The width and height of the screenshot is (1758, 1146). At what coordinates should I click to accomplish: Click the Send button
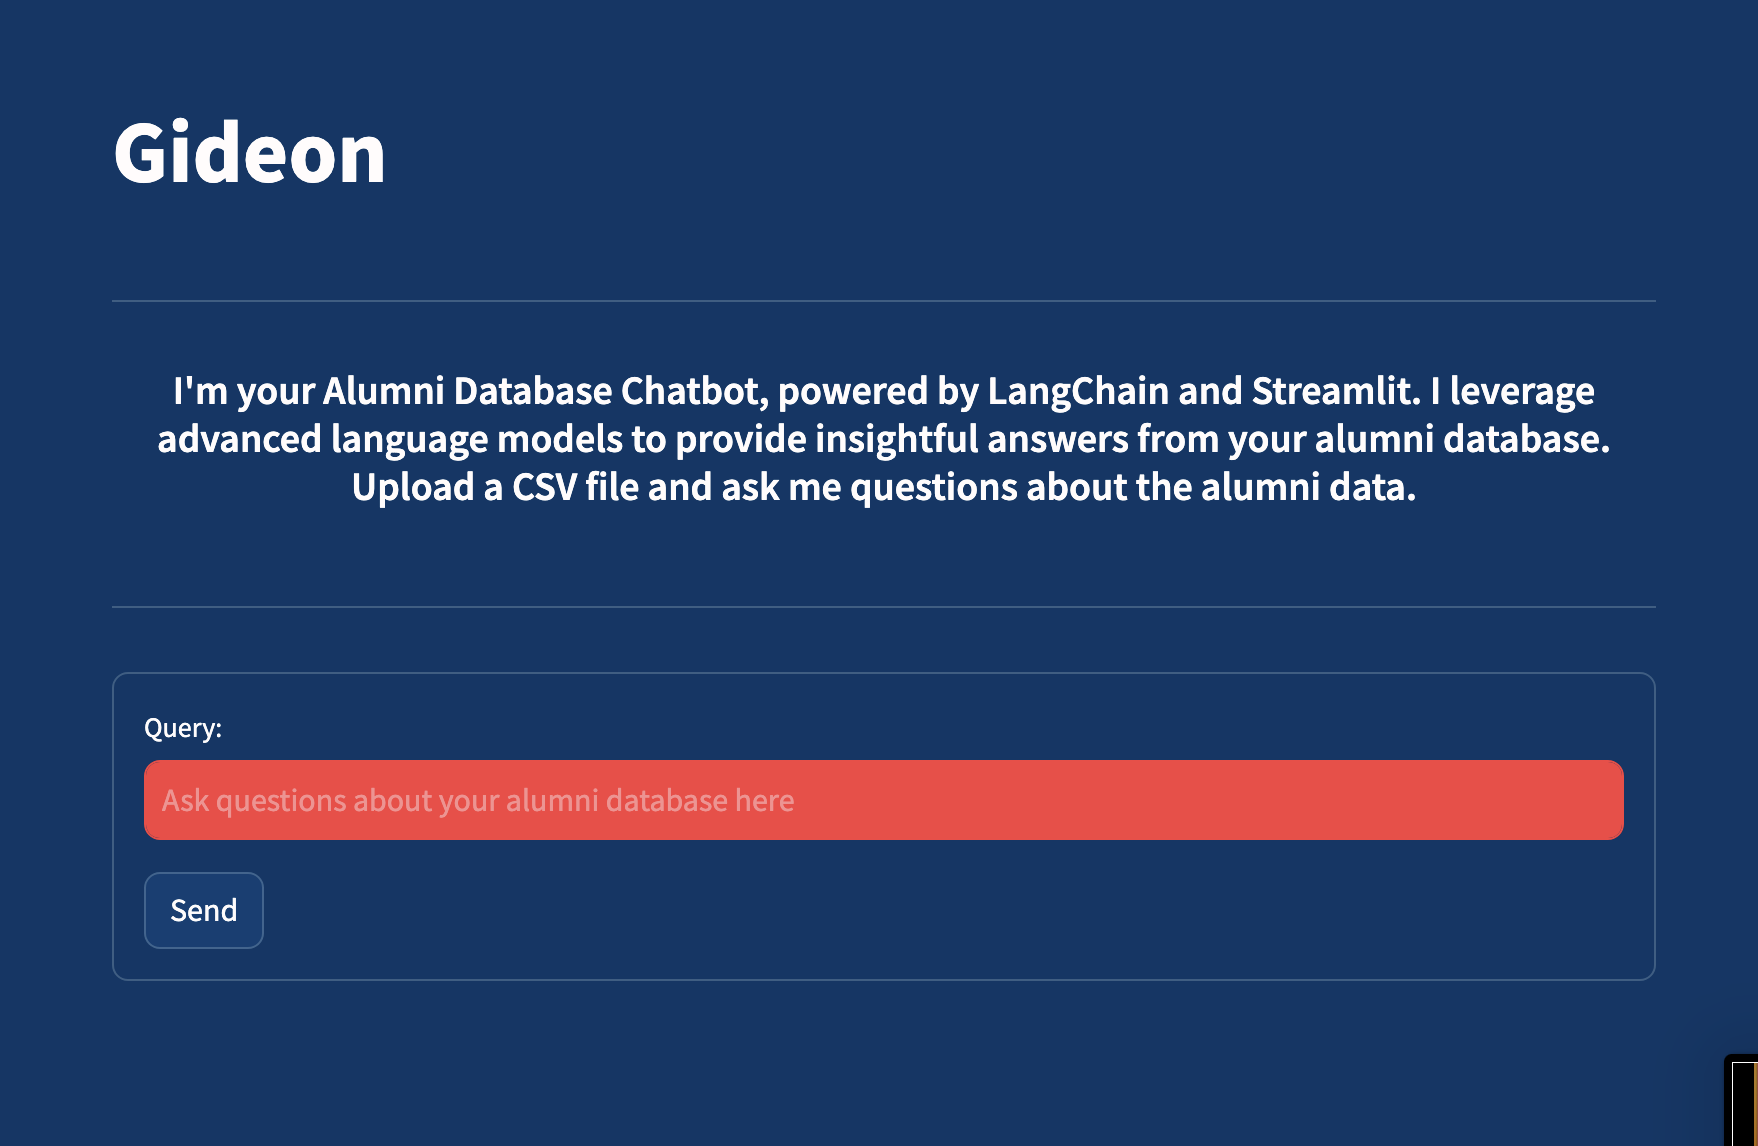point(204,910)
